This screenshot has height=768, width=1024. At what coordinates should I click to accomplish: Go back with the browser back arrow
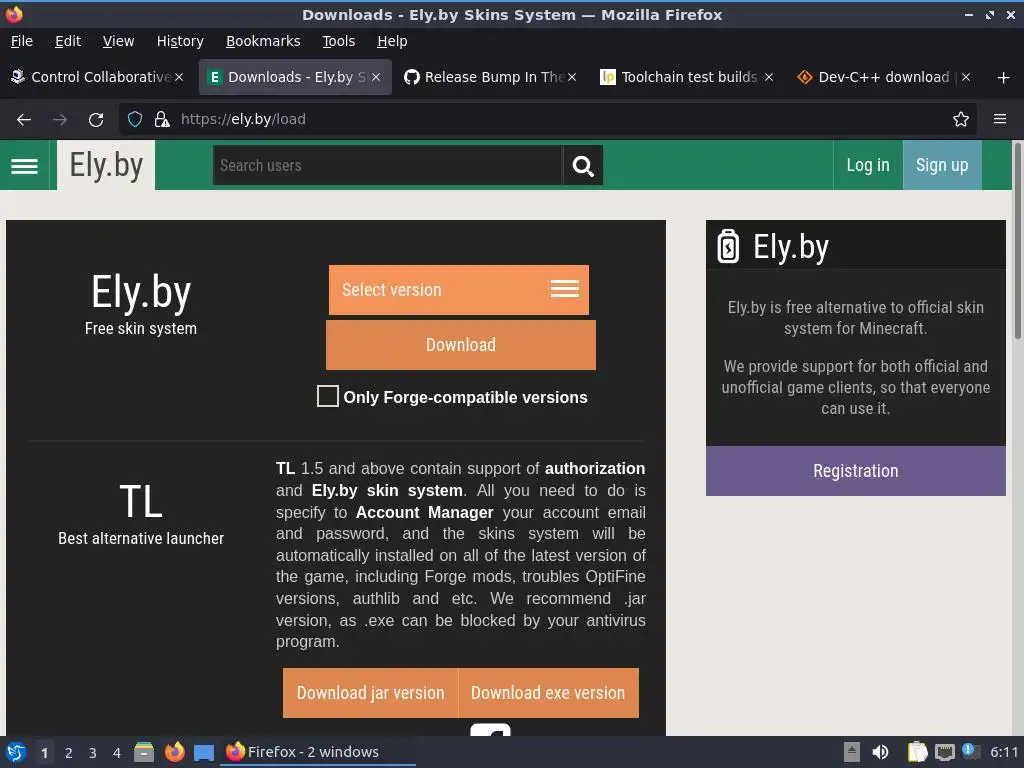24,120
